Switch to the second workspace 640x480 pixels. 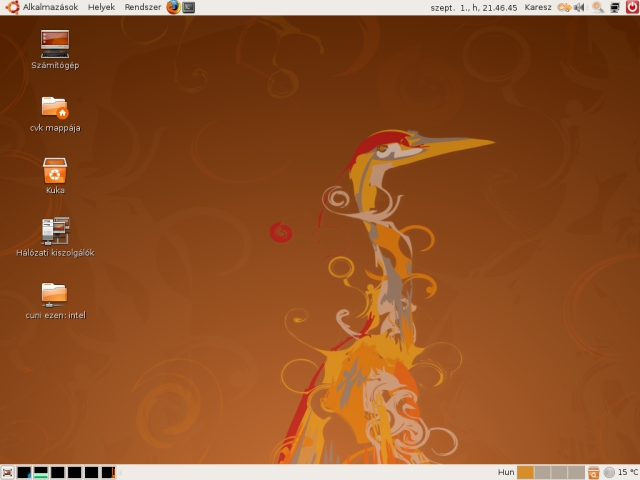(542, 473)
